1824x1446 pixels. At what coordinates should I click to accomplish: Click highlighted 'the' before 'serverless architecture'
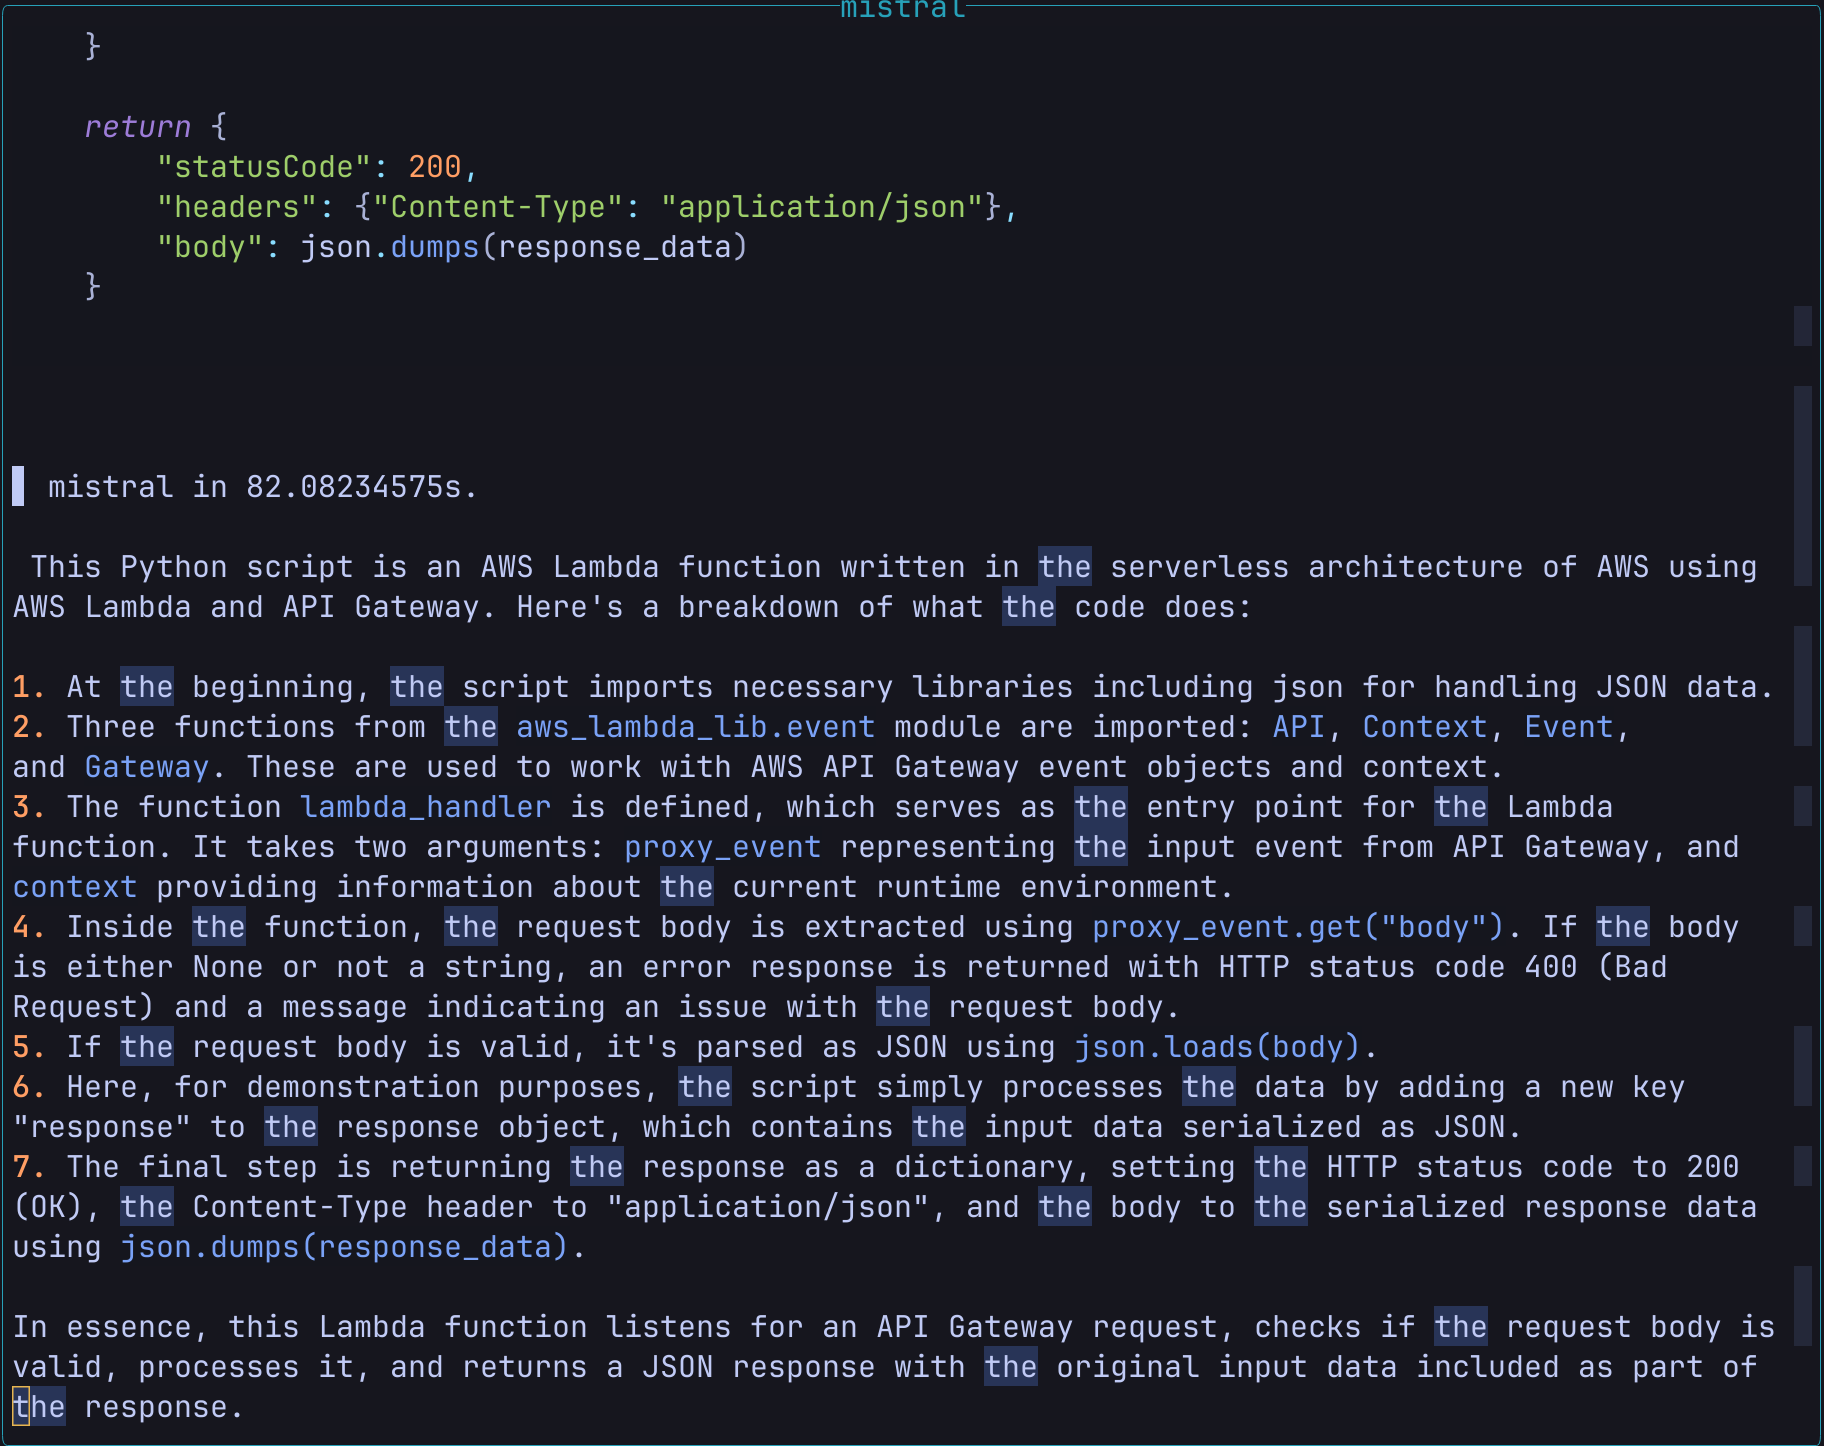pyautogui.click(x=1065, y=567)
